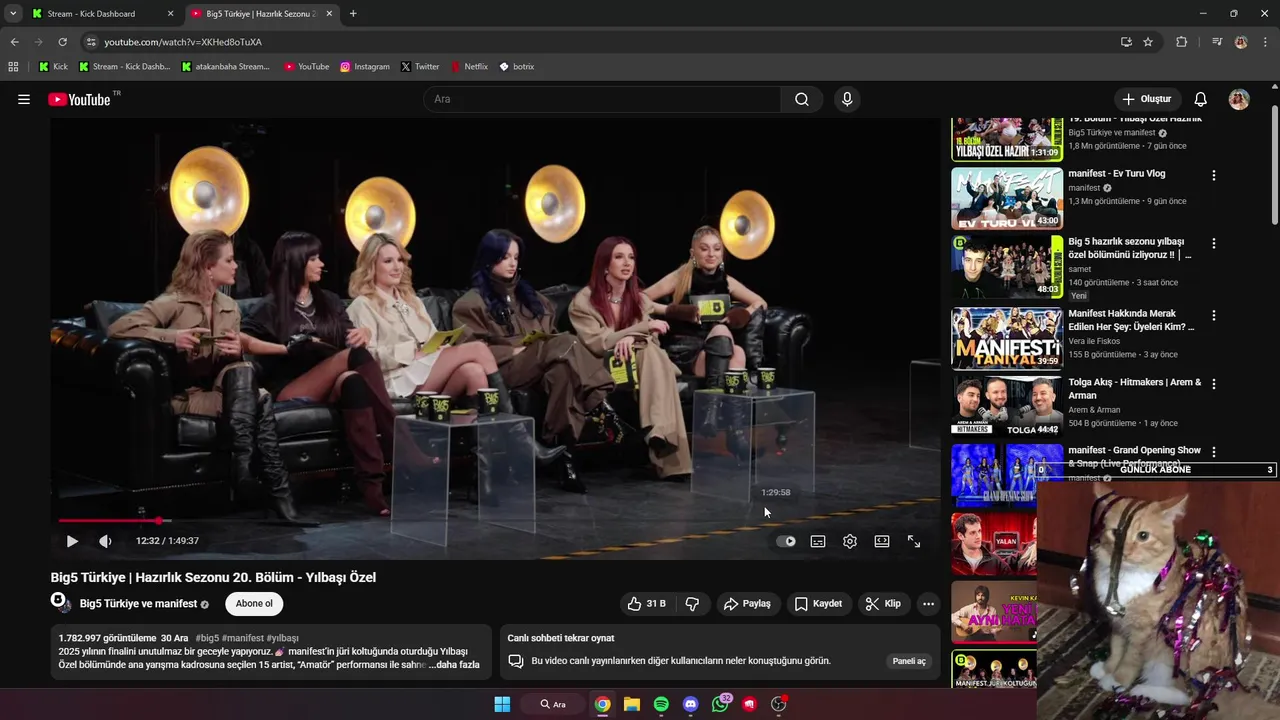Start voice search with the microphone

click(847, 99)
